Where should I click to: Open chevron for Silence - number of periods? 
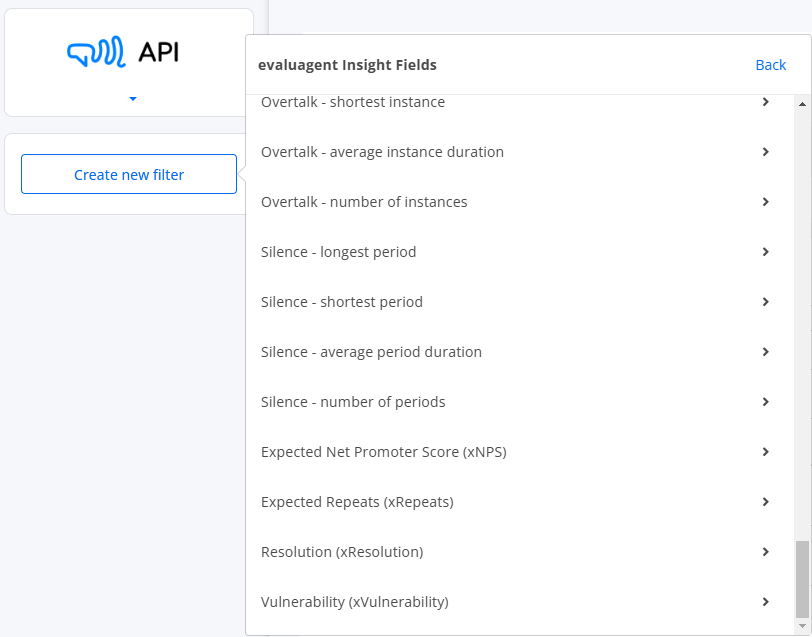pos(765,402)
